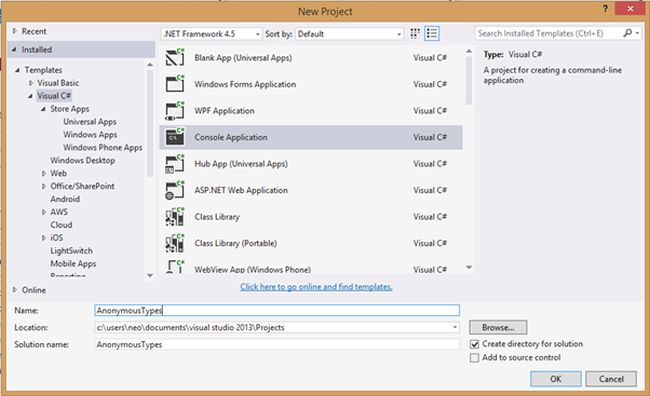Select Universal Apps under Store Apps

90,122
